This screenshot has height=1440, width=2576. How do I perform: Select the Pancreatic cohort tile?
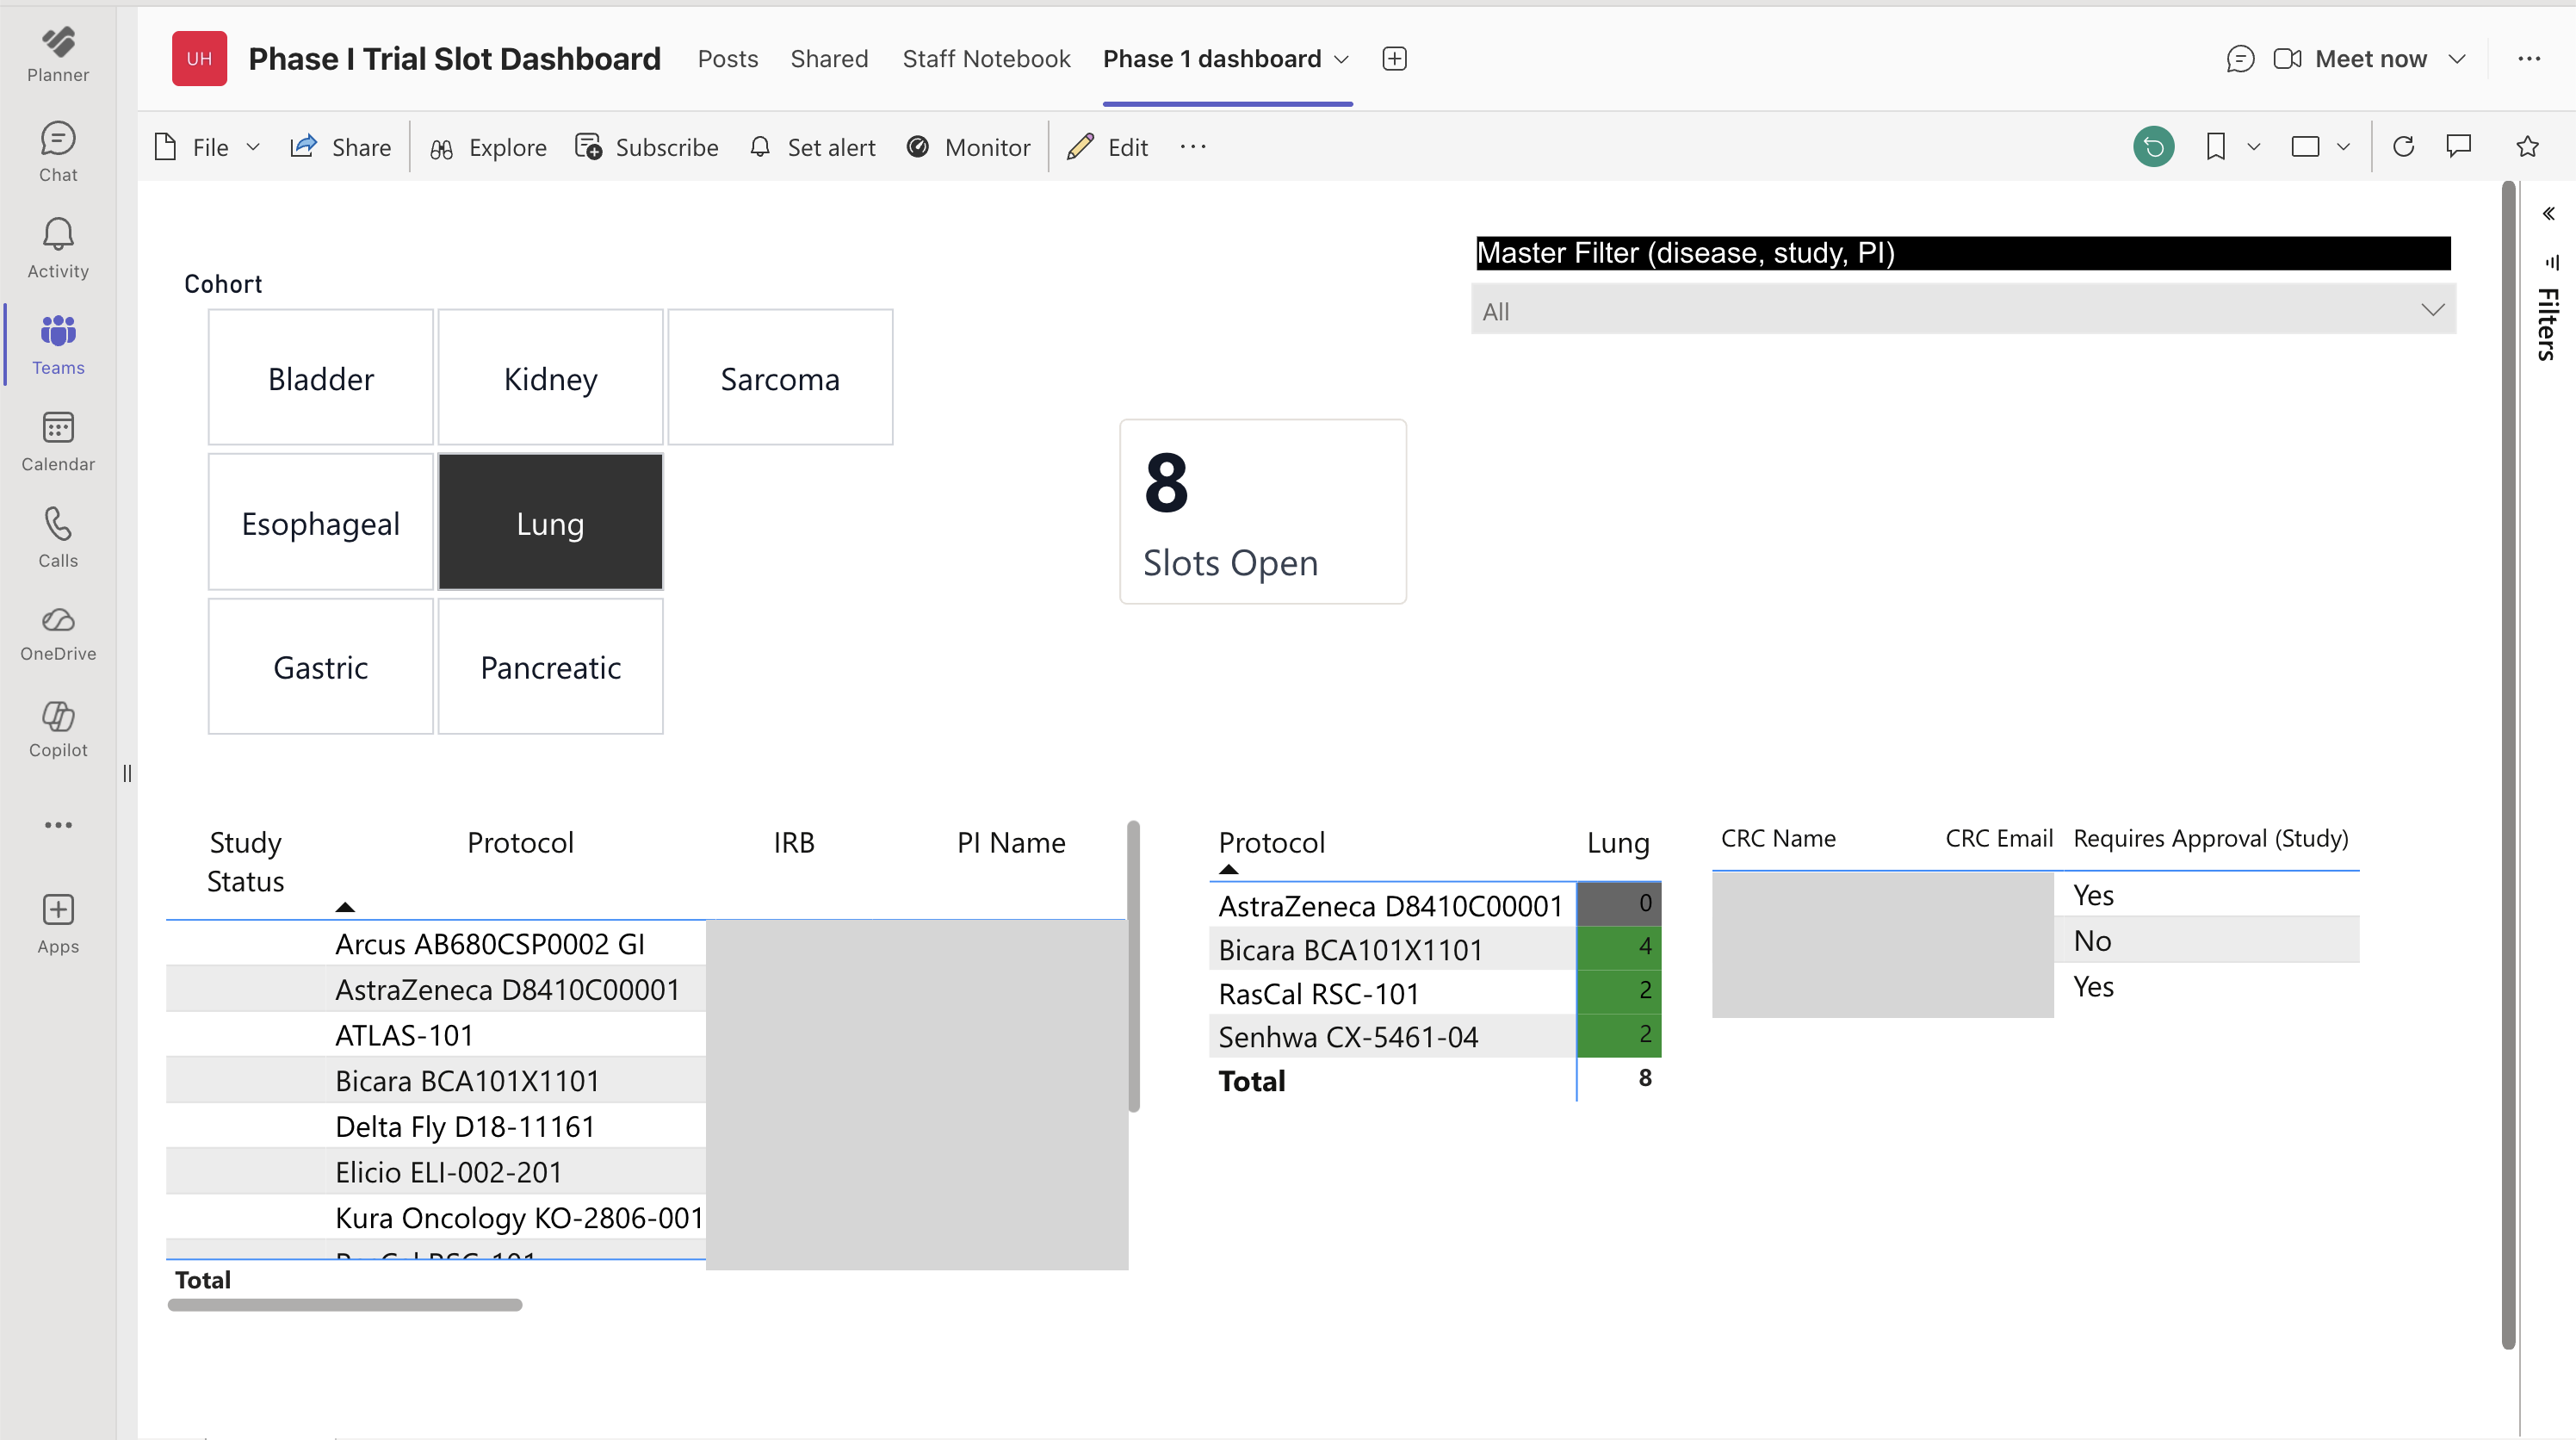(x=551, y=666)
